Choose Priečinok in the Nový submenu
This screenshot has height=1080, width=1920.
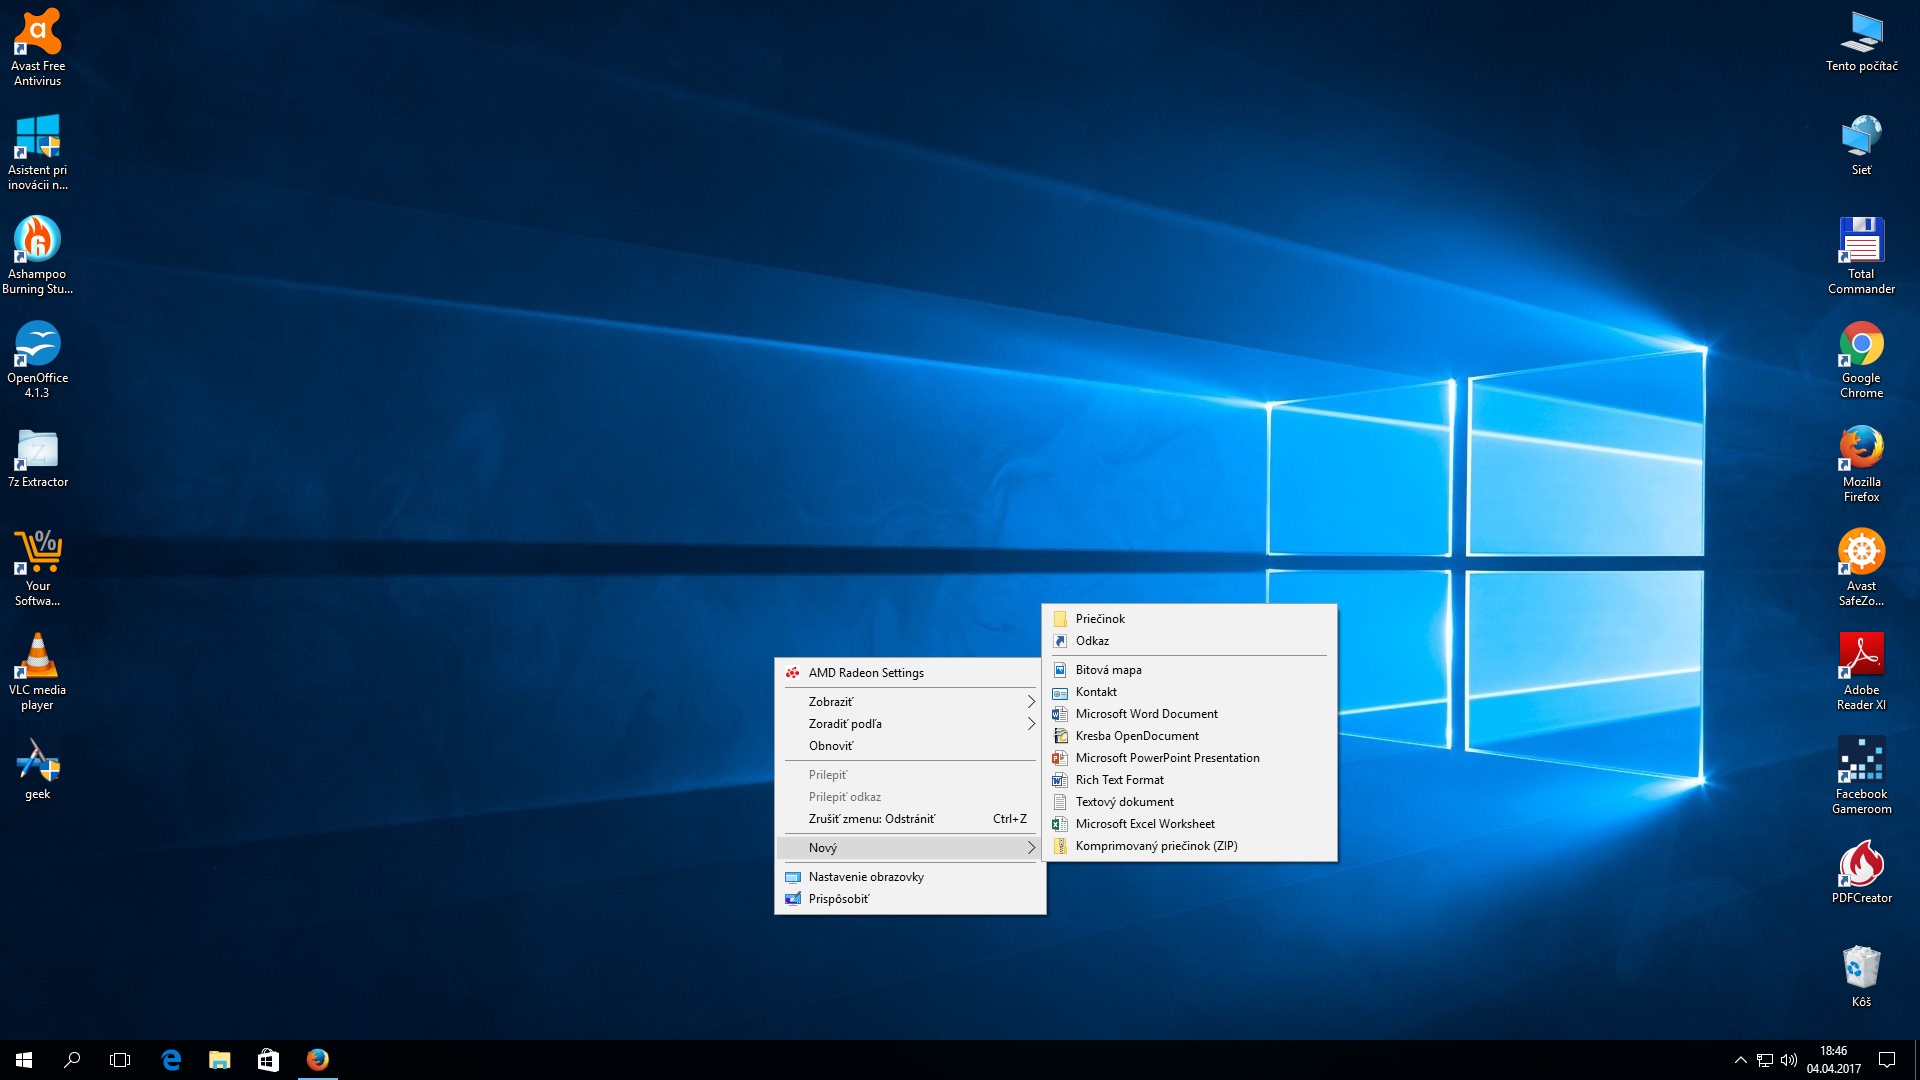click(1100, 619)
